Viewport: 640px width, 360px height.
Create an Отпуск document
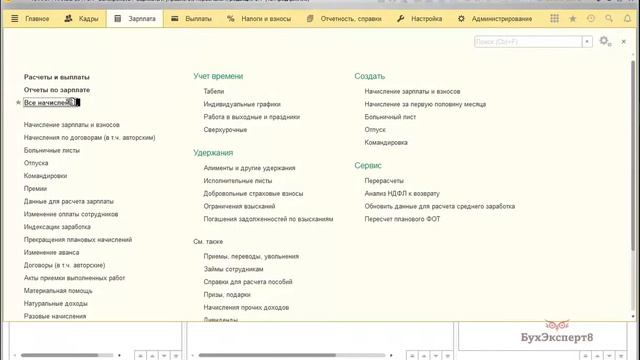click(x=375, y=130)
